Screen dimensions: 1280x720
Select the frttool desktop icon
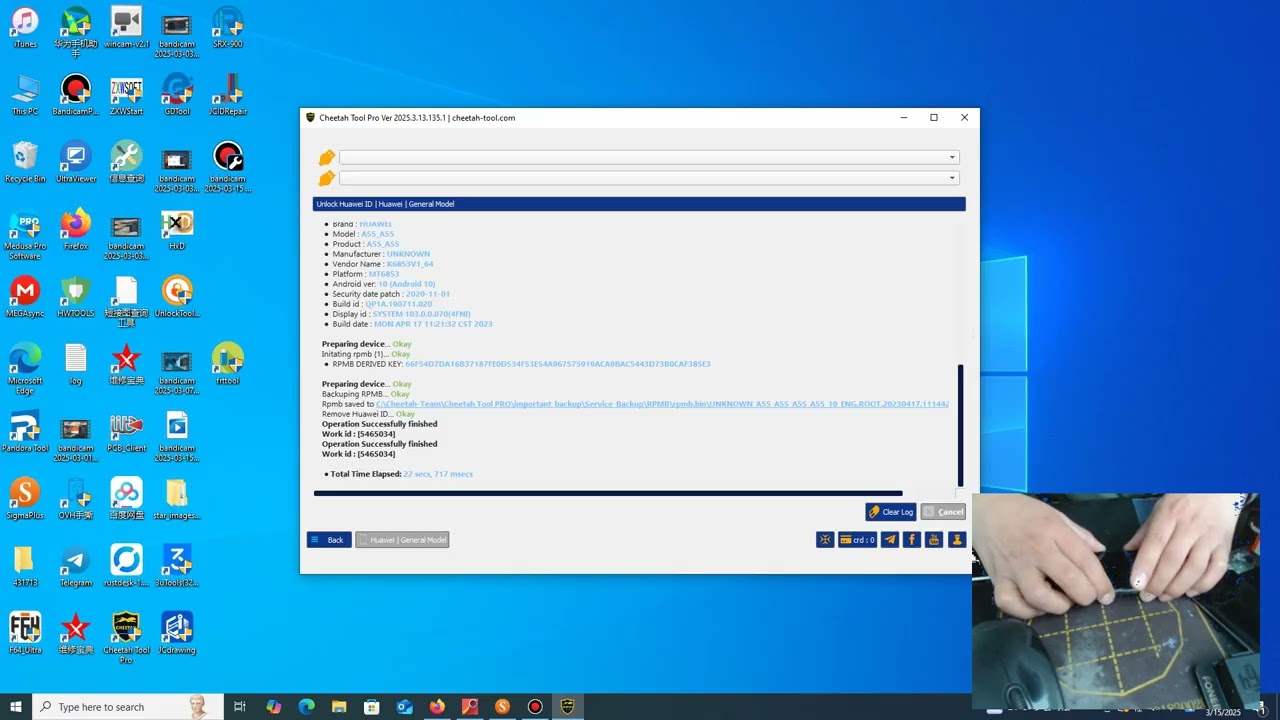pos(228,364)
